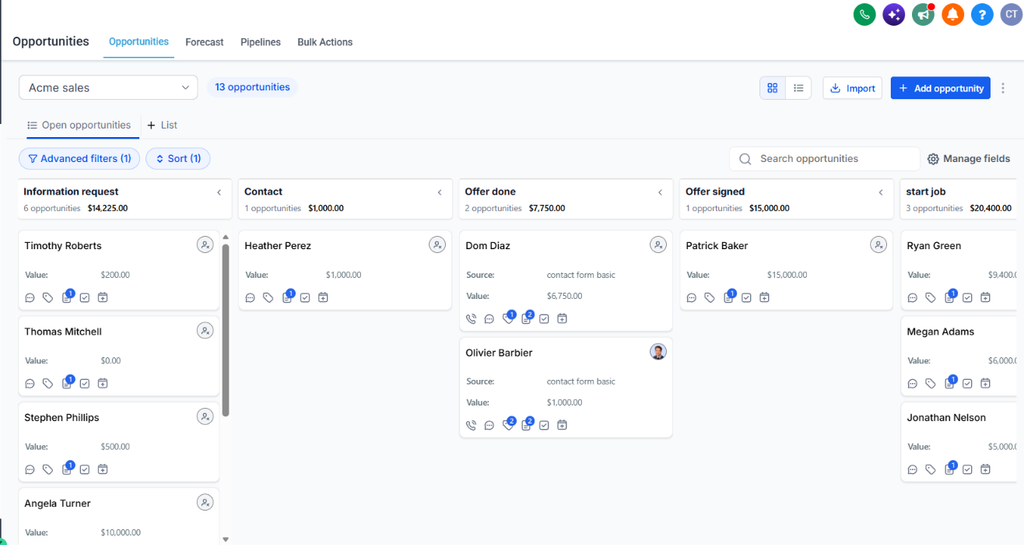Viewport: 1024px width, 545px height.
Task: Collapse the Offer signed column
Action: click(881, 193)
